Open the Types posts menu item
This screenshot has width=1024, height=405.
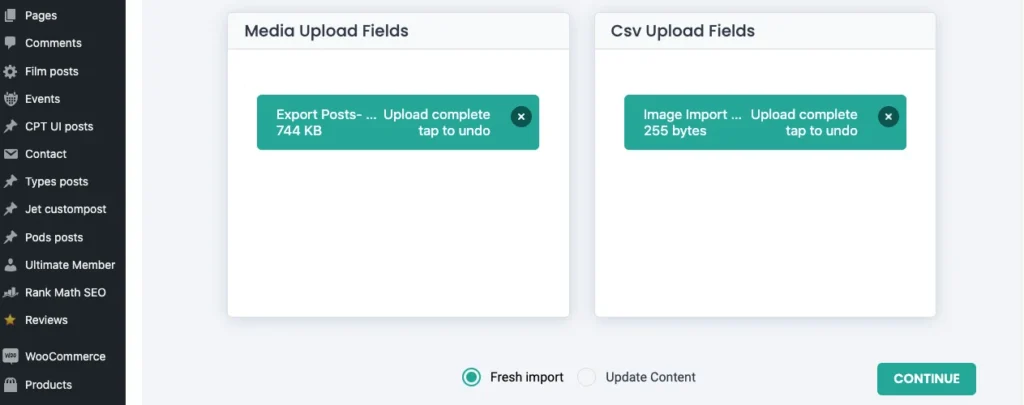click(56, 182)
